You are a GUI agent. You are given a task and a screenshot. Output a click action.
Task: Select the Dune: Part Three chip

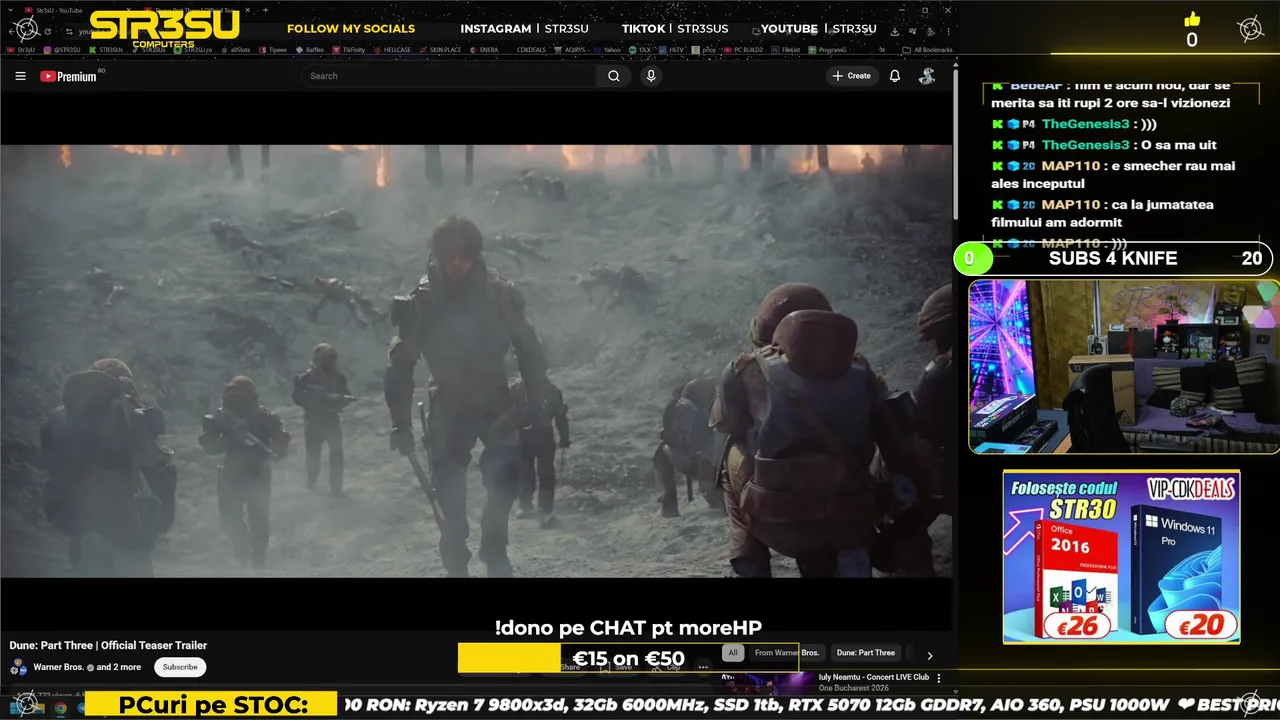(865, 653)
